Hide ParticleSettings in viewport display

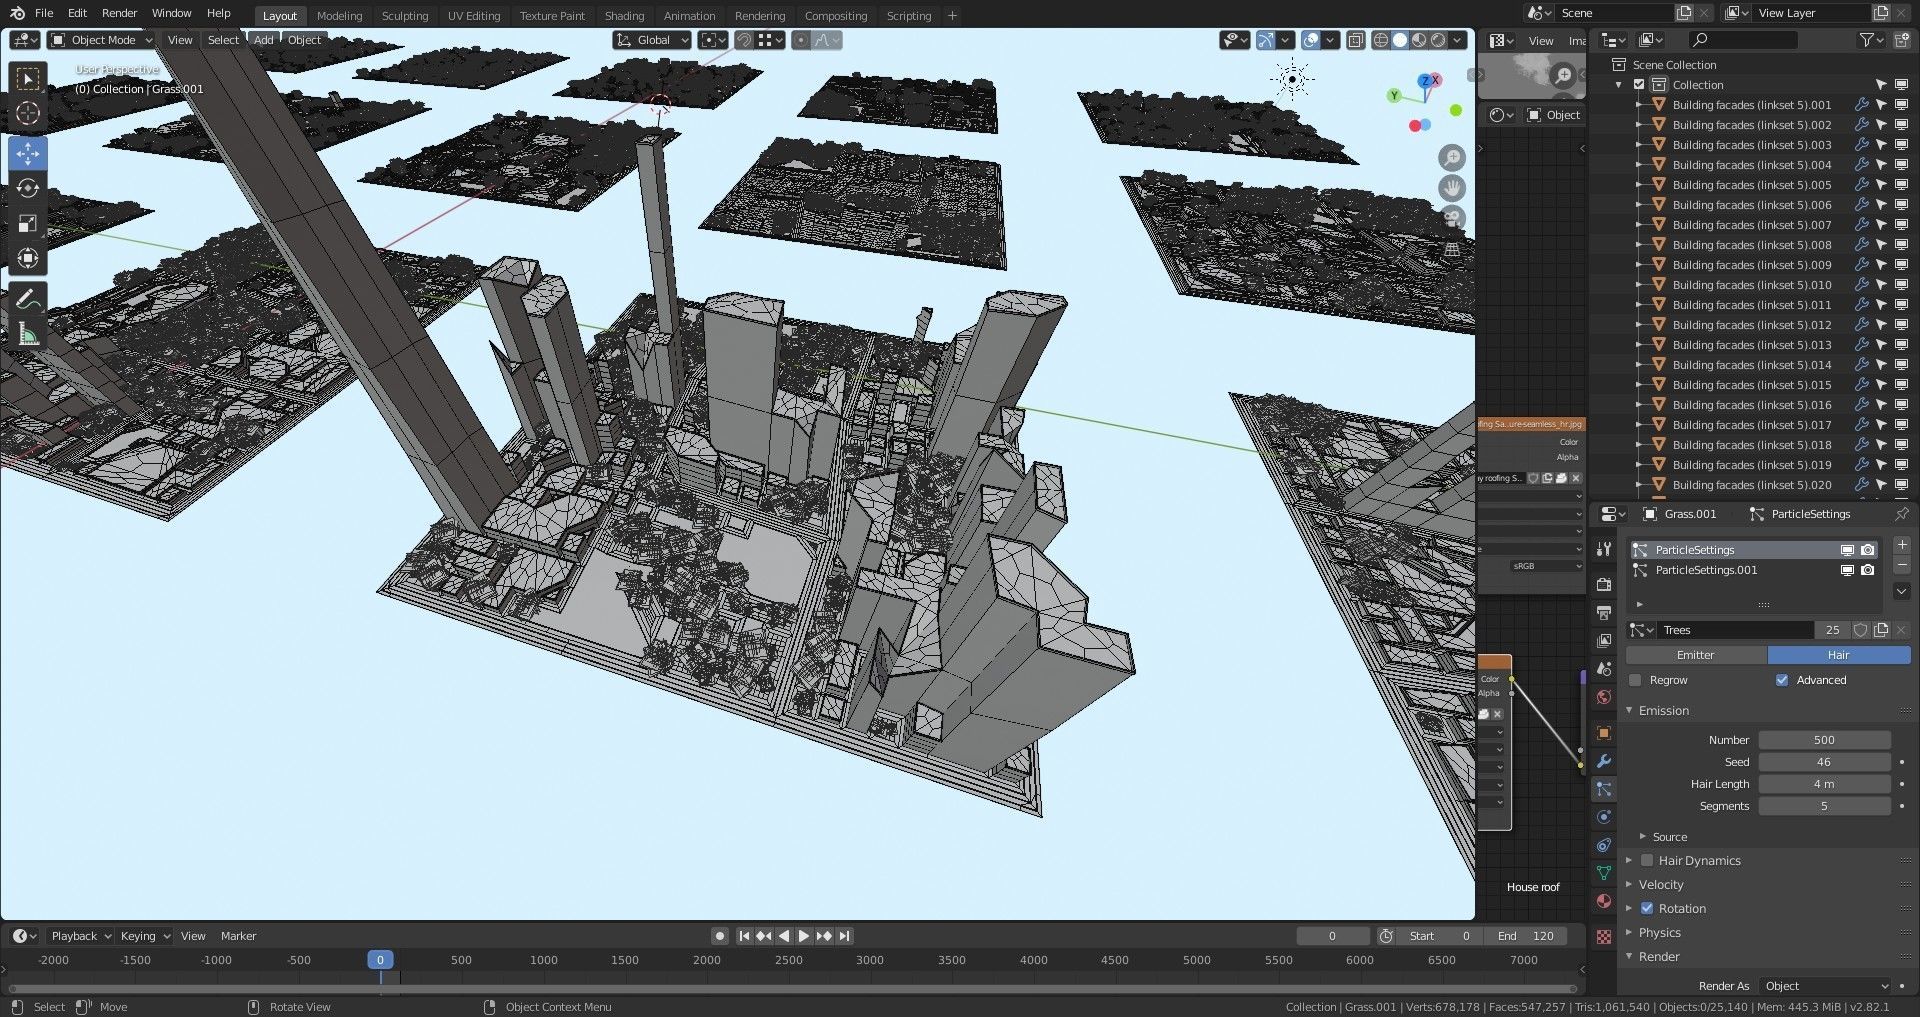(x=1847, y=550)
